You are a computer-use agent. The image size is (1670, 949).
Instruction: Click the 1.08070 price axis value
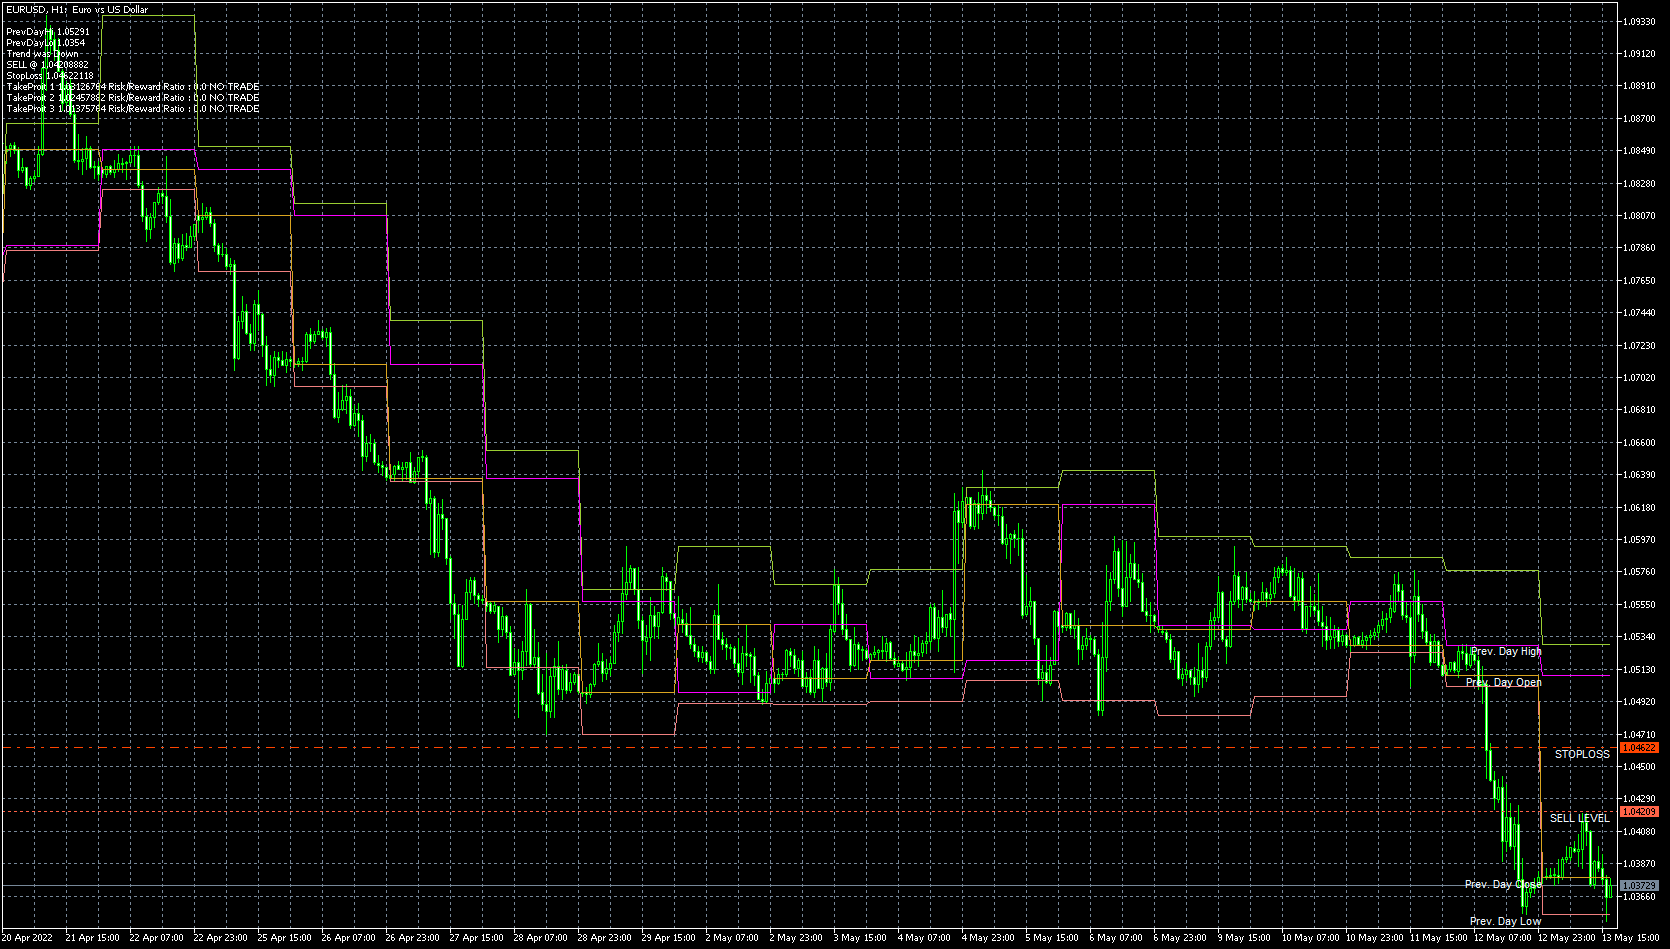[x=1639, y=215]
